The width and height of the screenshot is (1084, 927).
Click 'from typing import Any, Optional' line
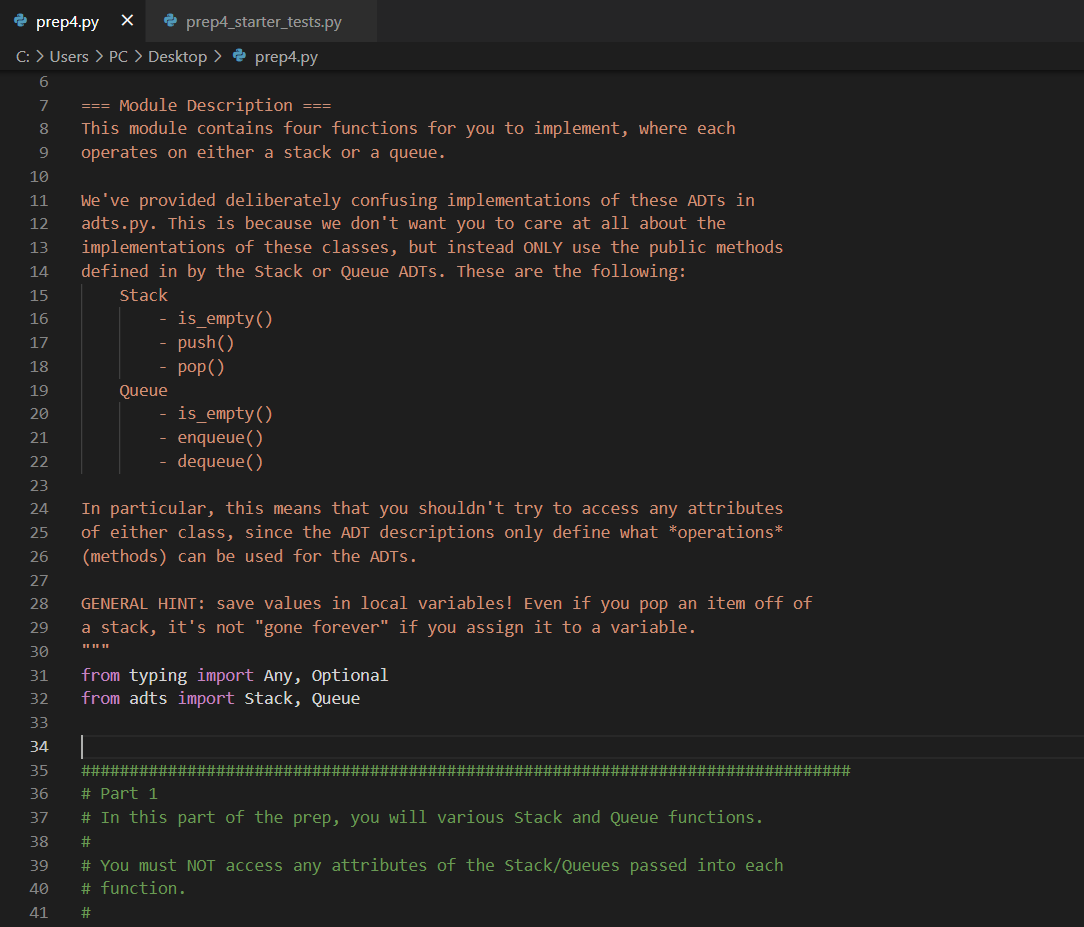234,675
